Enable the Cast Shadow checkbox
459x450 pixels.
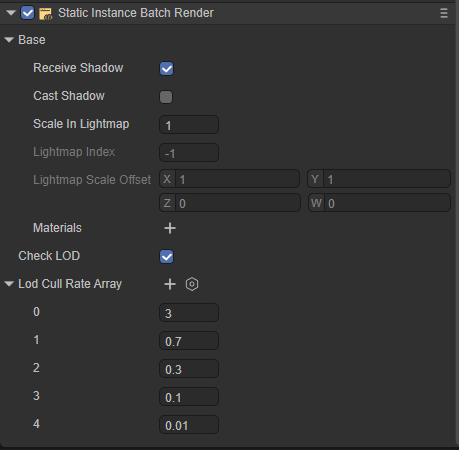point(166,97)
